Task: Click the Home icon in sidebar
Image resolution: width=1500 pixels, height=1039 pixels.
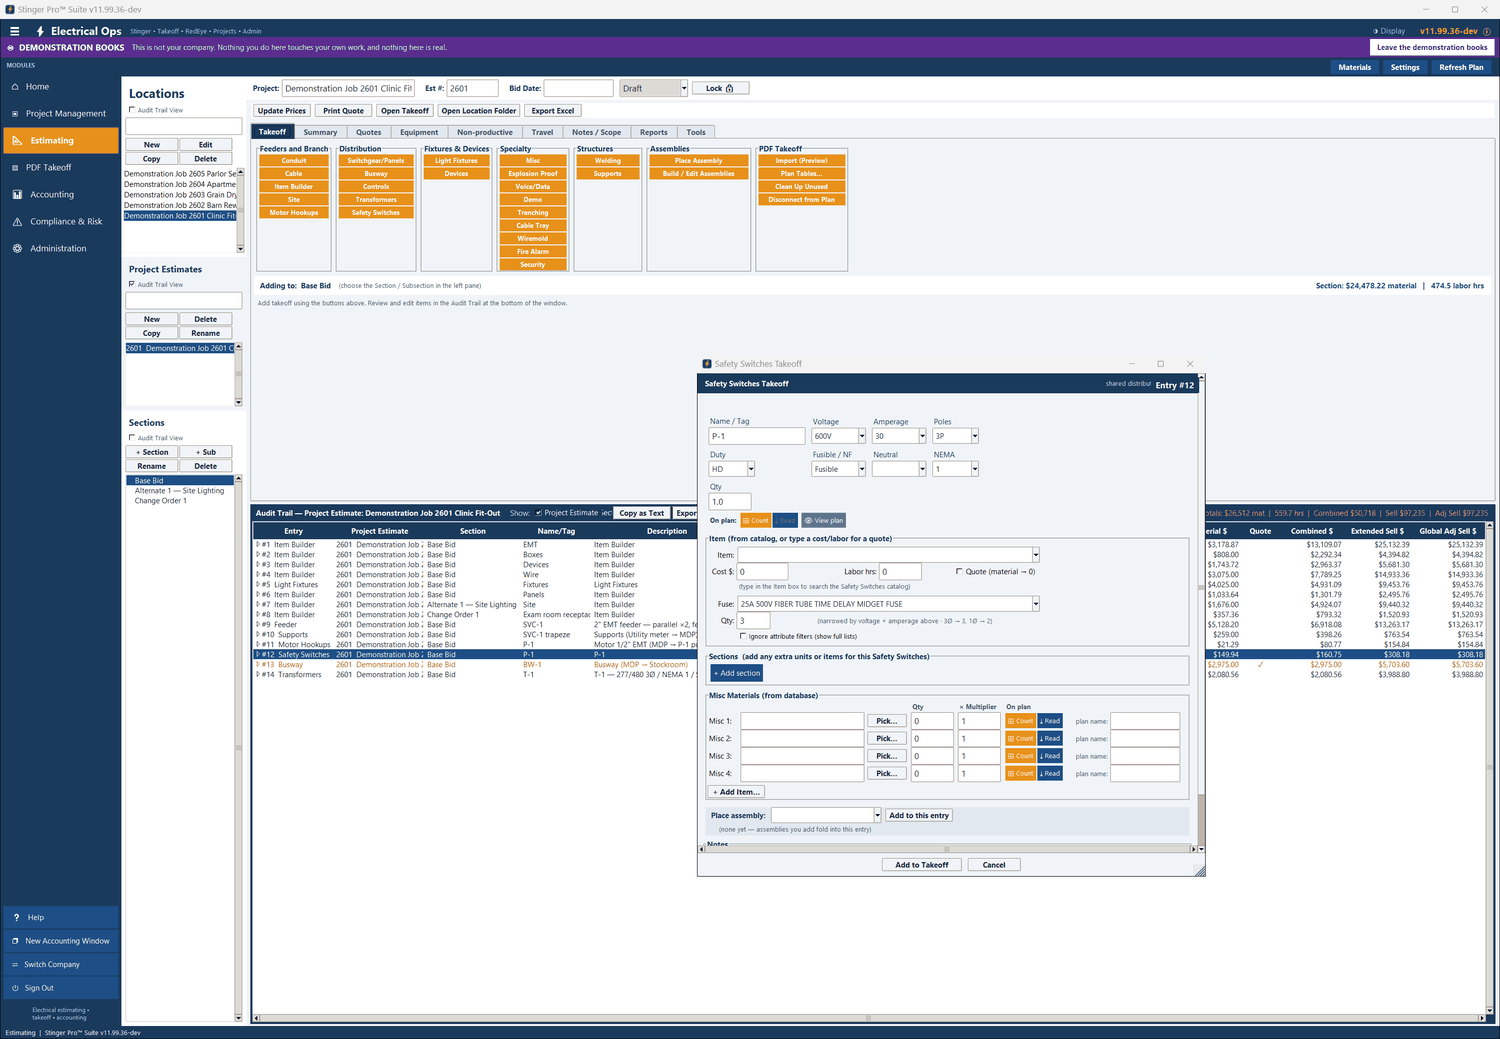Action: (x=15, y=87)
